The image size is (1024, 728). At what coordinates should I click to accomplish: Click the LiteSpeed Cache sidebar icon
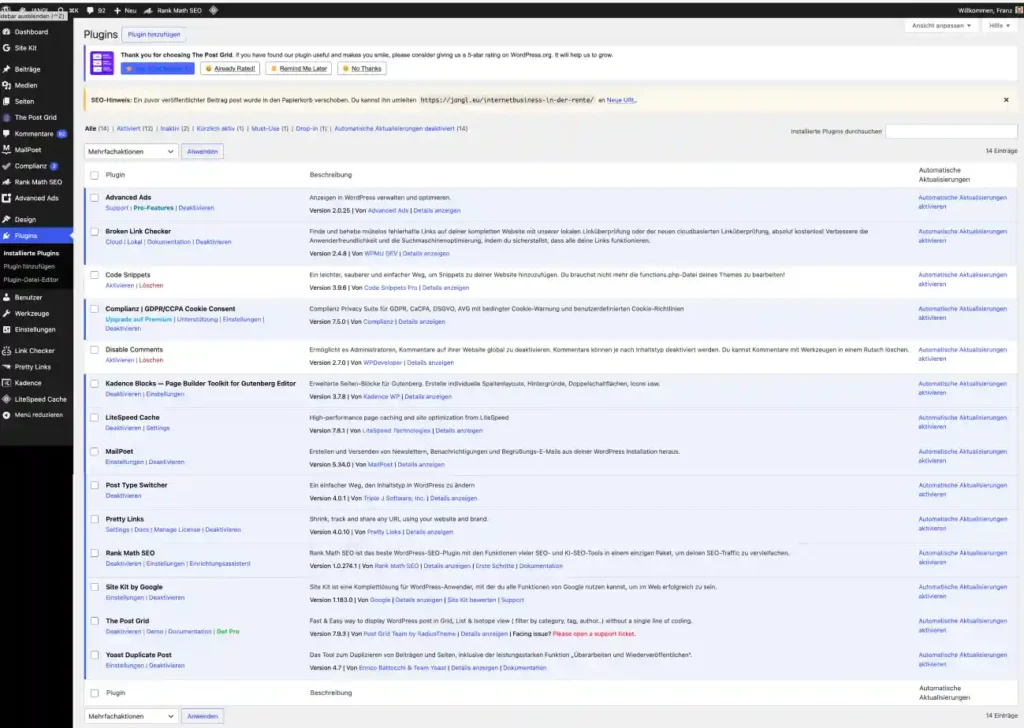[x=7, y=399]
